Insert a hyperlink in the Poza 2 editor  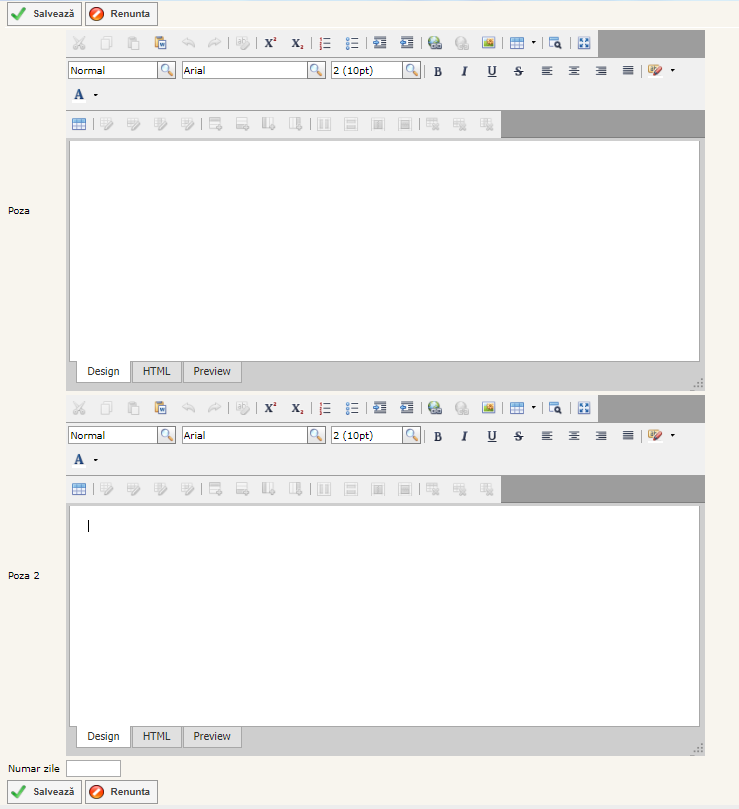[x=434, y=408]
